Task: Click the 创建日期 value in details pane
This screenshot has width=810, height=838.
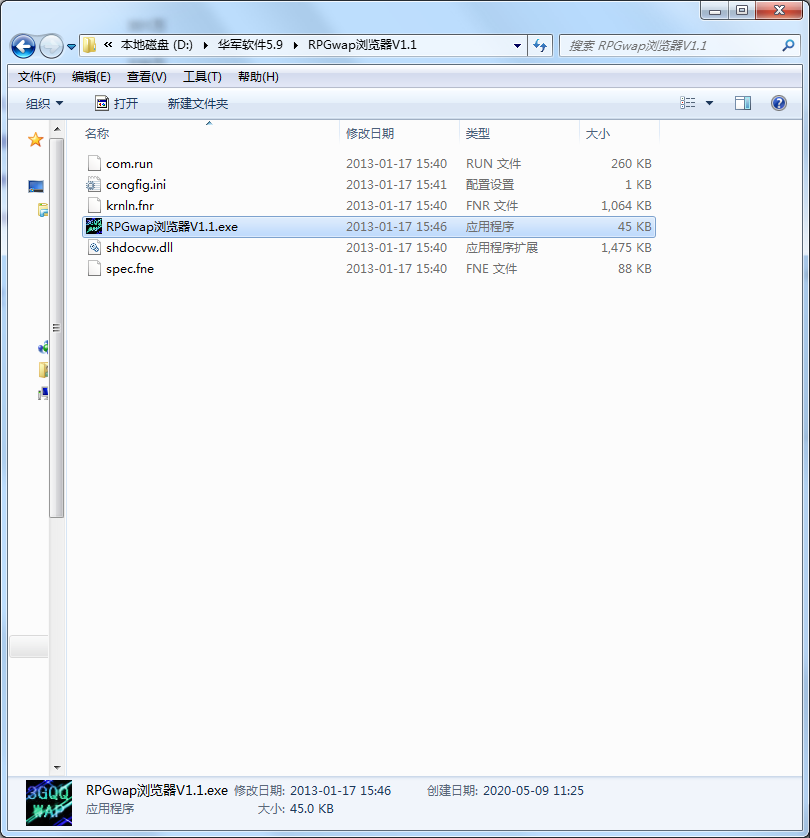Action: (x=533, y=790)
